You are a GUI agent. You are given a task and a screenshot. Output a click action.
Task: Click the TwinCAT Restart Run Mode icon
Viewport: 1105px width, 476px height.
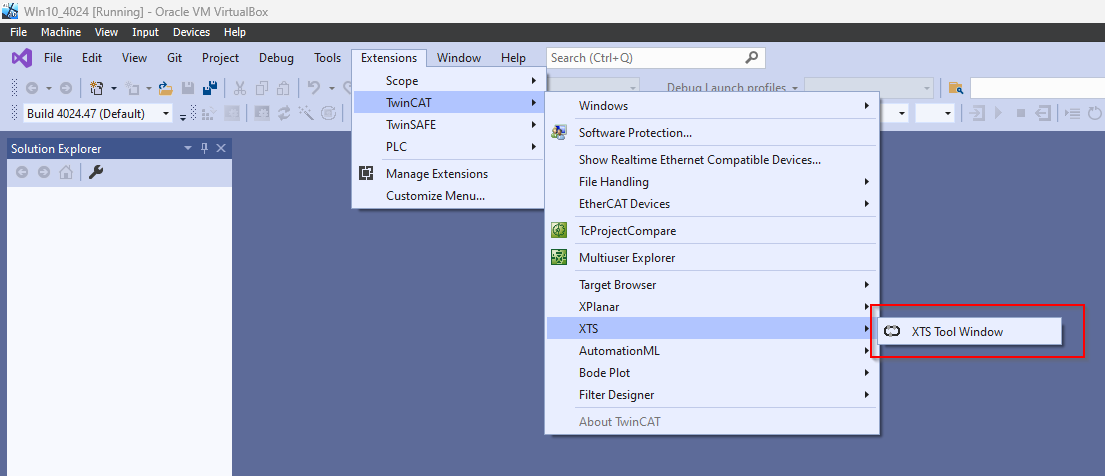tap(231, 113)
